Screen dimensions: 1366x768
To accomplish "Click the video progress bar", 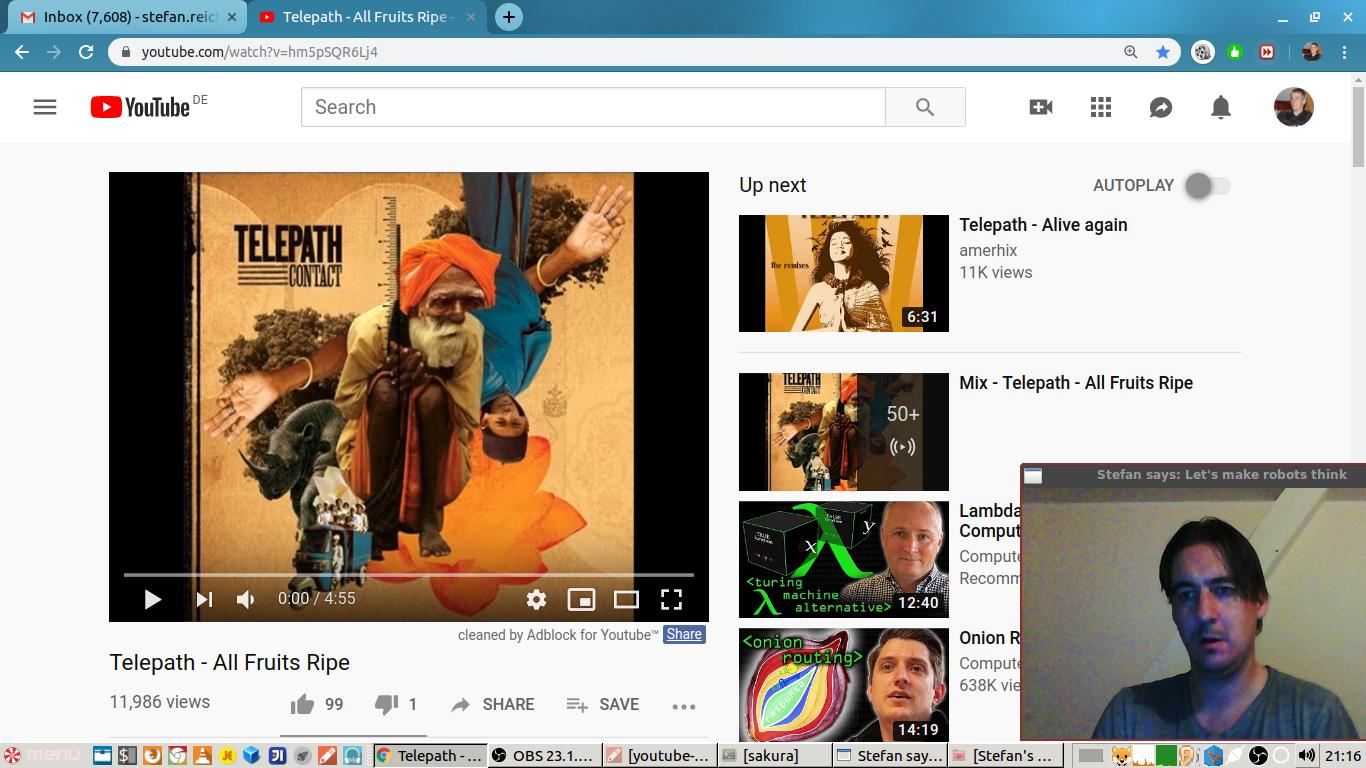I will (x=408, y=575).
